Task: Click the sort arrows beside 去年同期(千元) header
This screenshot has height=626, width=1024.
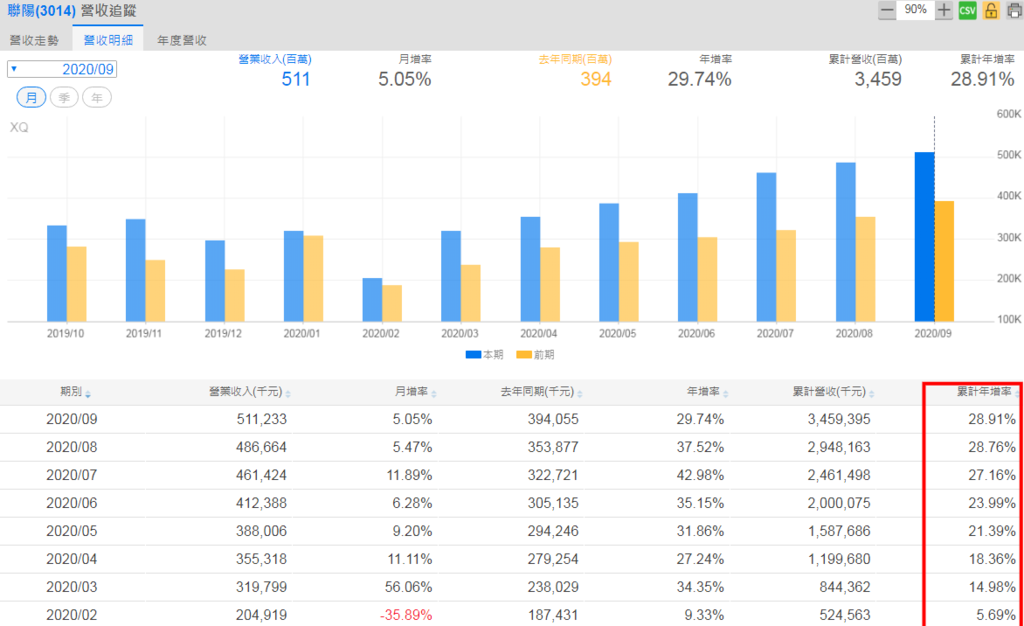Action: click(x=580, y=394)
